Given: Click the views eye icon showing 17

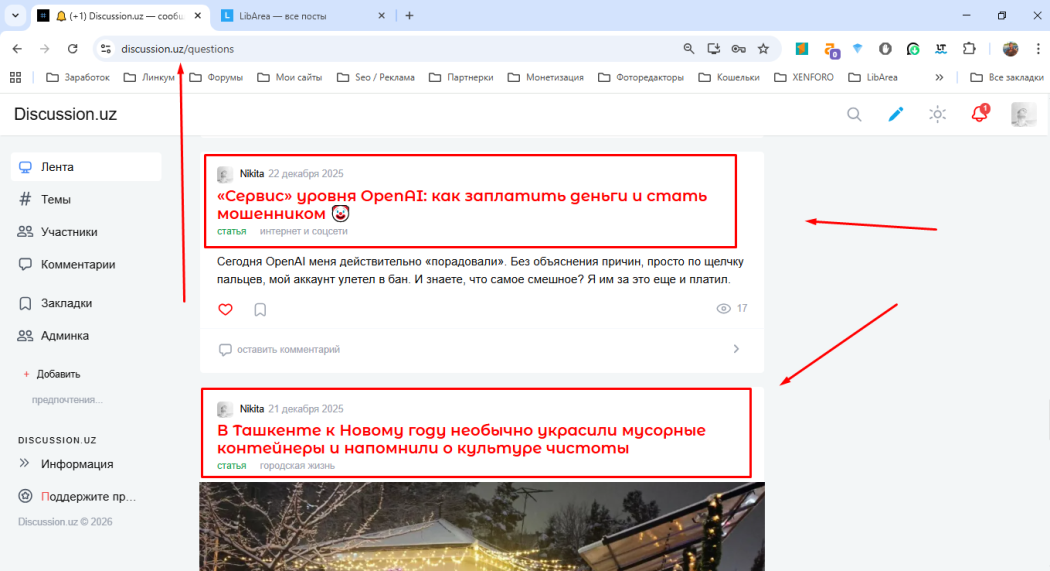Looking at the screenshot, I should coord(723,309).
